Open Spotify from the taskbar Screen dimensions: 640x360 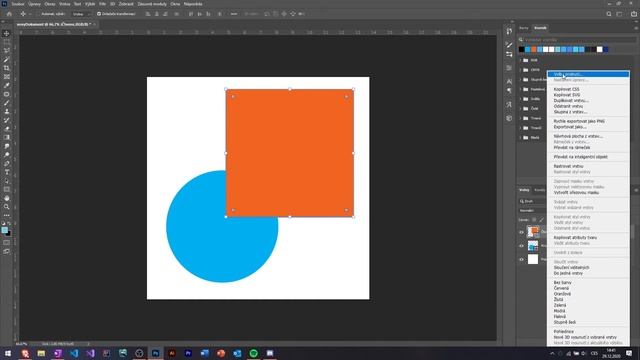(x=253, y=353)
